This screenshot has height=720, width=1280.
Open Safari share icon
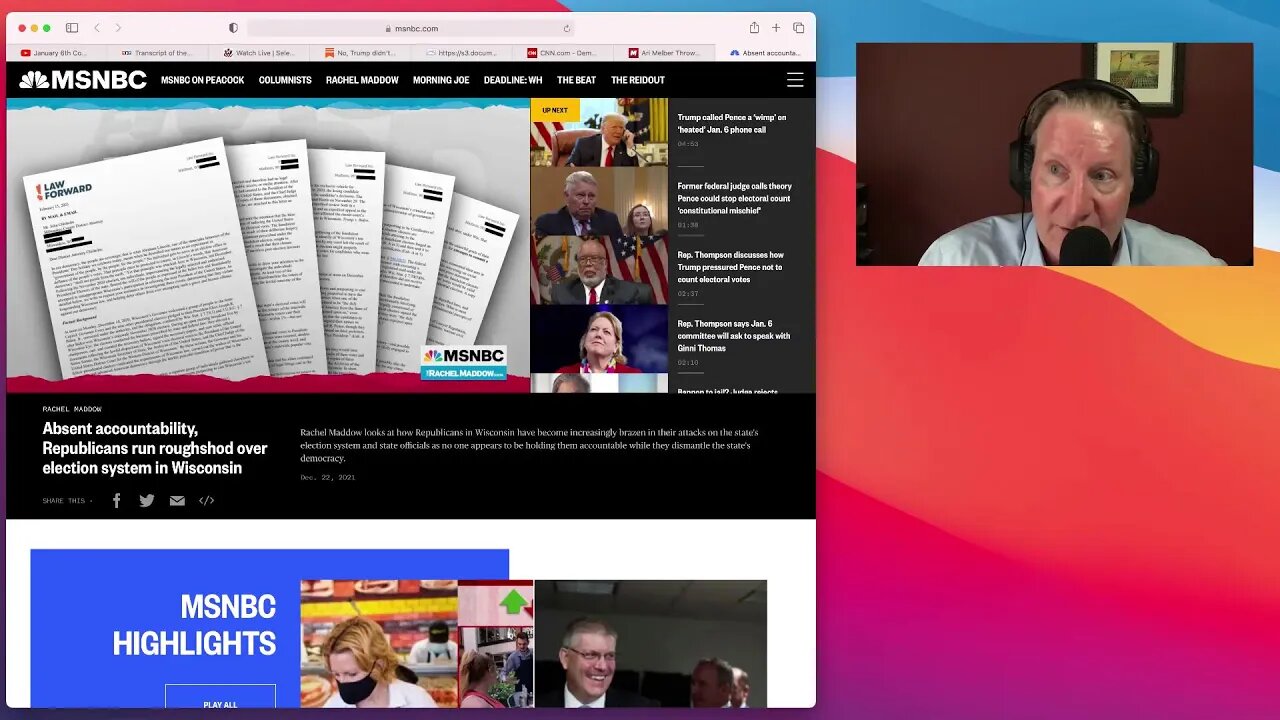tap(754, 28)
